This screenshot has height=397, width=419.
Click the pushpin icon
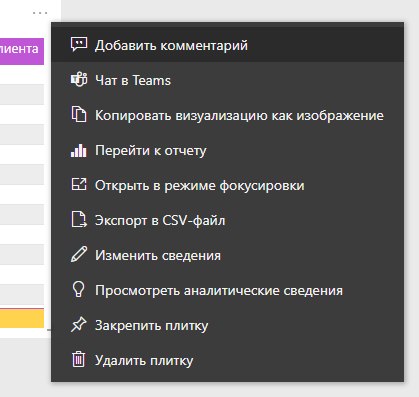(79, 325)
